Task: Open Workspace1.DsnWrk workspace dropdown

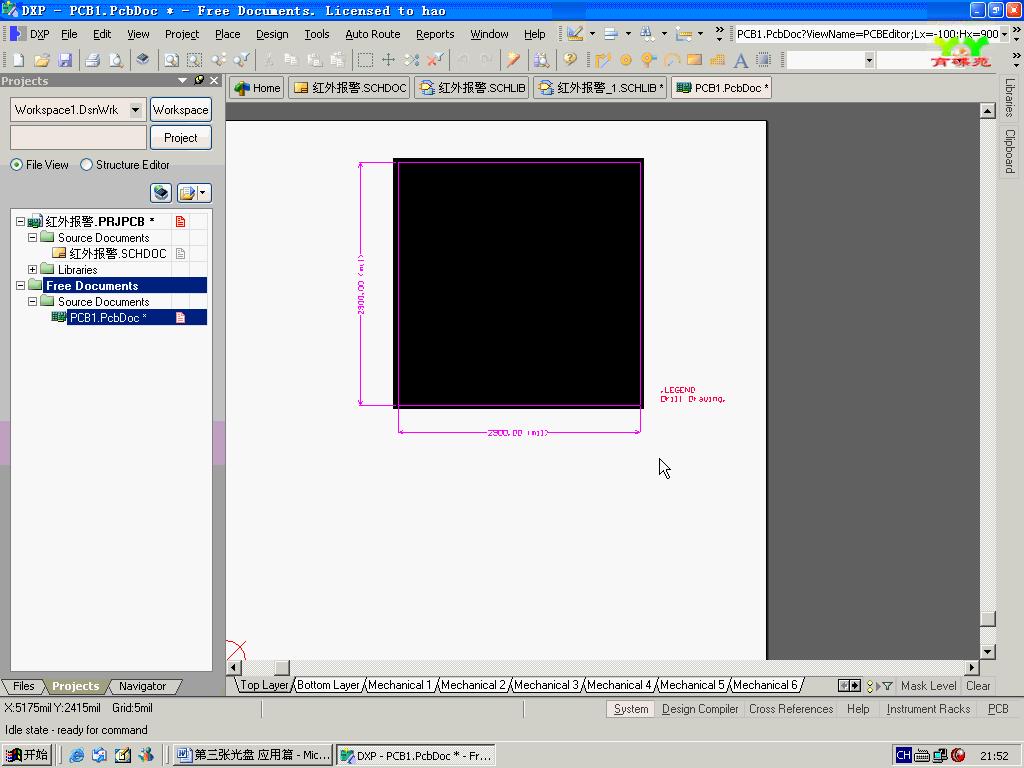Action: pos(135,110)
